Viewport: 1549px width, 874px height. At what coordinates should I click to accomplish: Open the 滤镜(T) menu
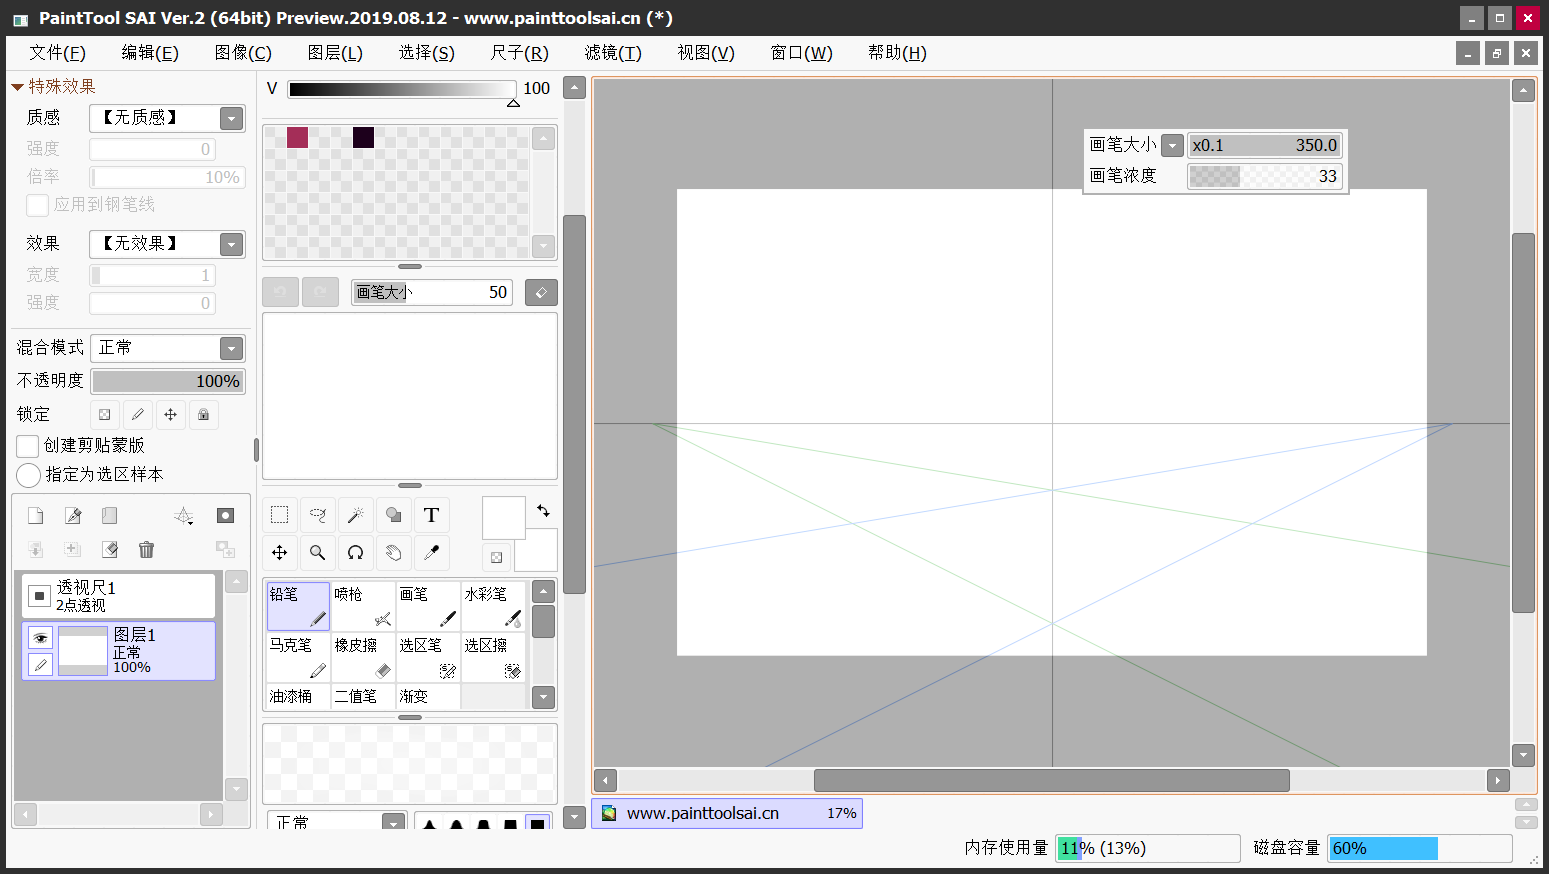pyautogui.click(x=613, y=53)
